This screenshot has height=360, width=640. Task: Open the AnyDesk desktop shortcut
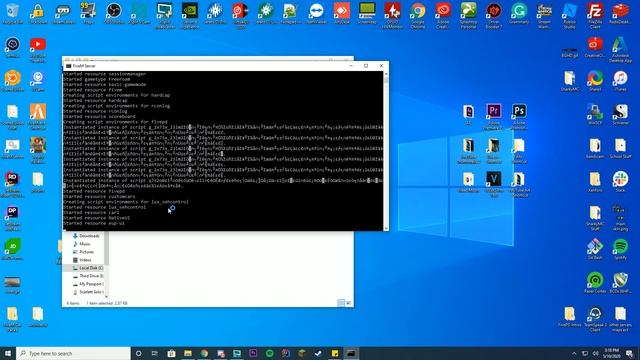[342, 13]
